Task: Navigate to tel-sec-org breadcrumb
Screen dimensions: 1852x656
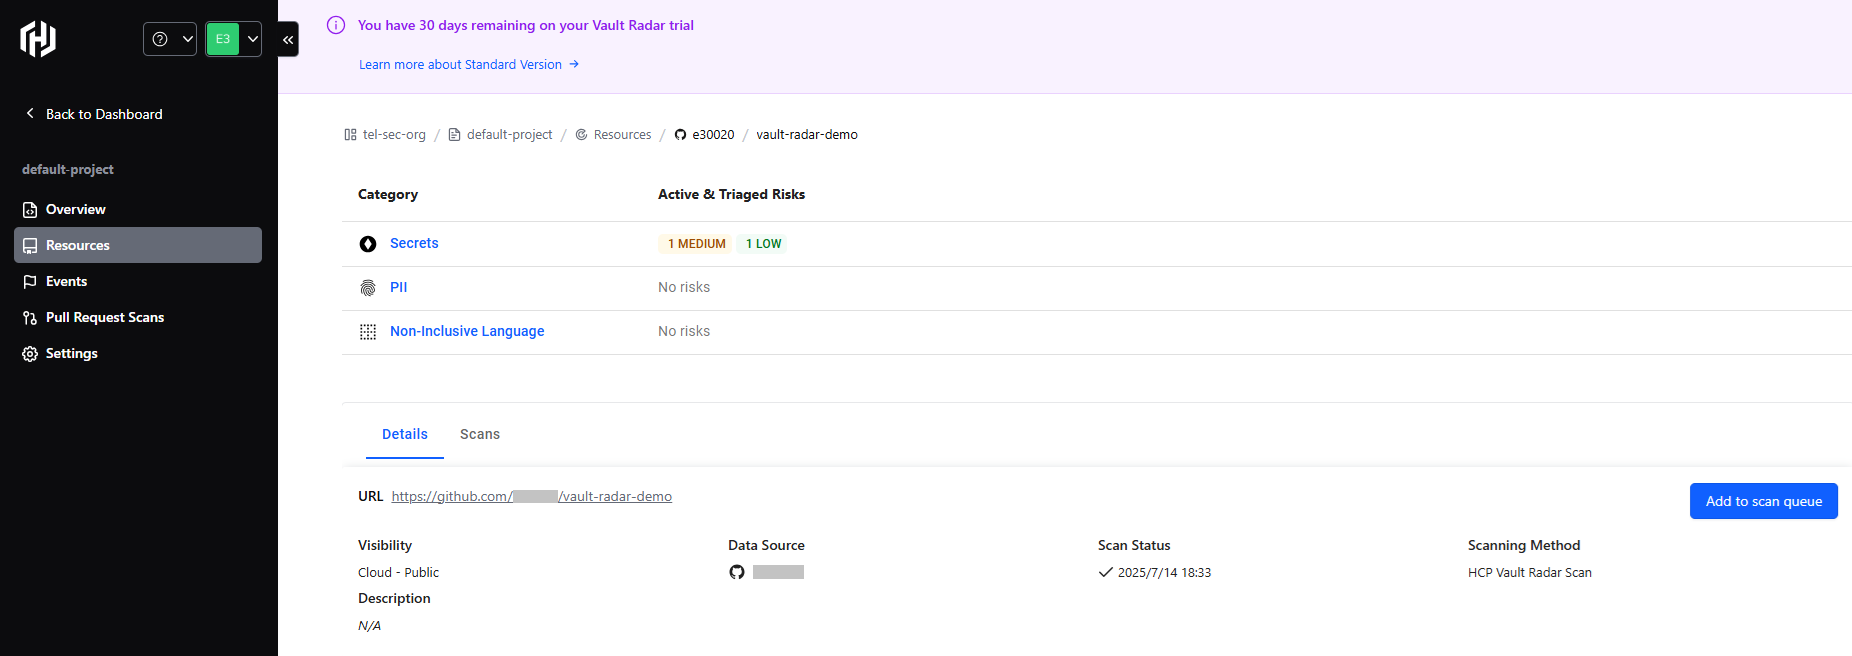Action: tap(394, 134)
